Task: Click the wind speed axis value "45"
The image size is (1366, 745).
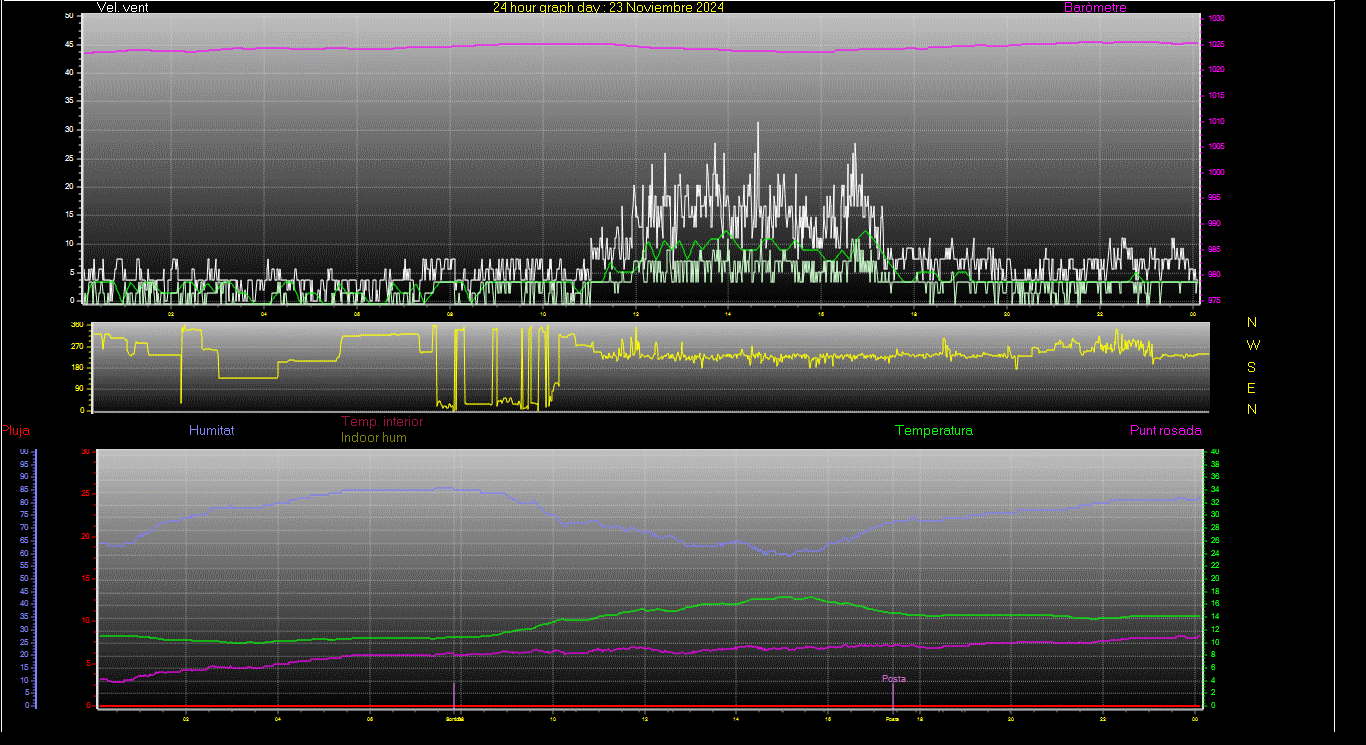Action: [69, 44]
